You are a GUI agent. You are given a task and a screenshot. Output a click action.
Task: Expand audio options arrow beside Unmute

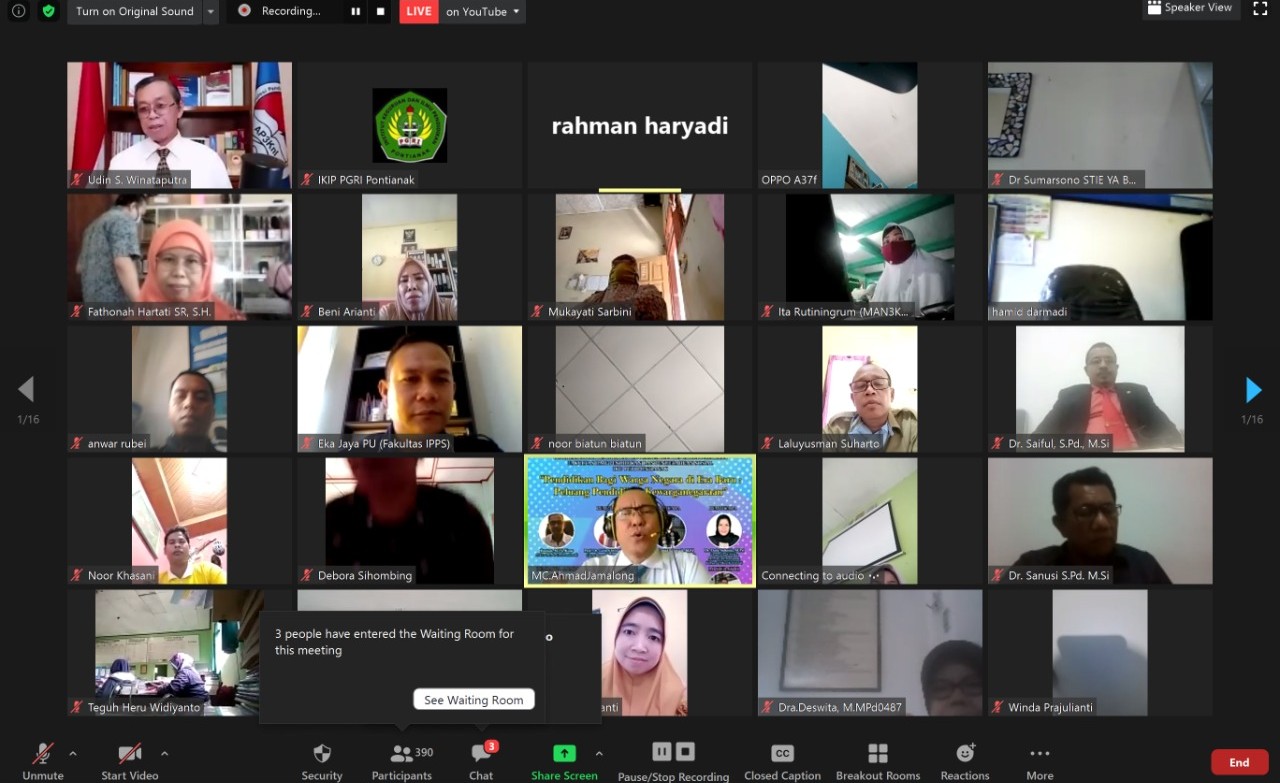click(72, 753)
